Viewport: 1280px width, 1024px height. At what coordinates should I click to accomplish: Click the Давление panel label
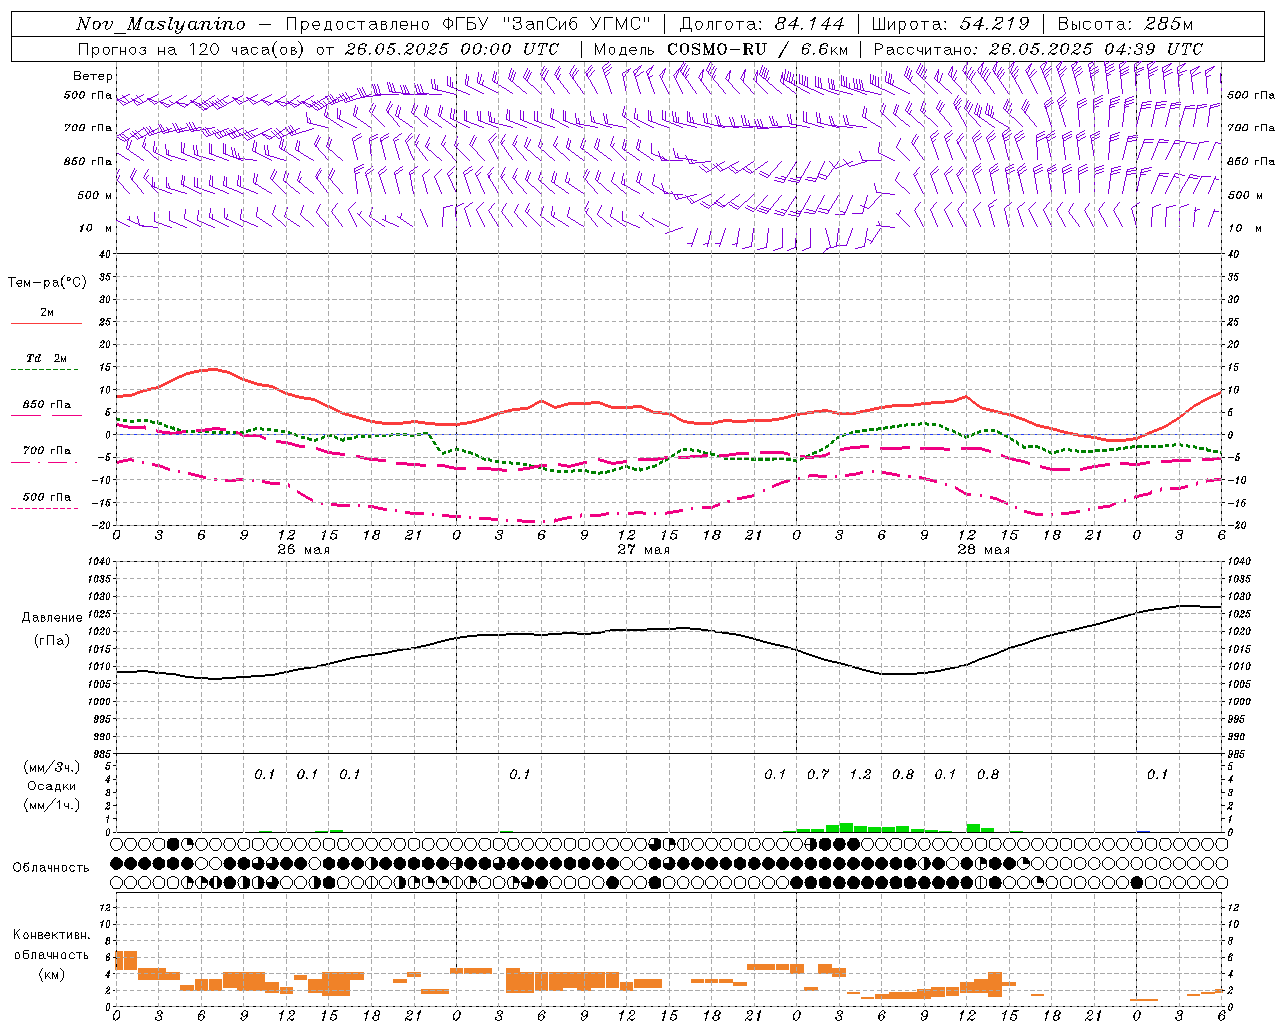[52, 618]
